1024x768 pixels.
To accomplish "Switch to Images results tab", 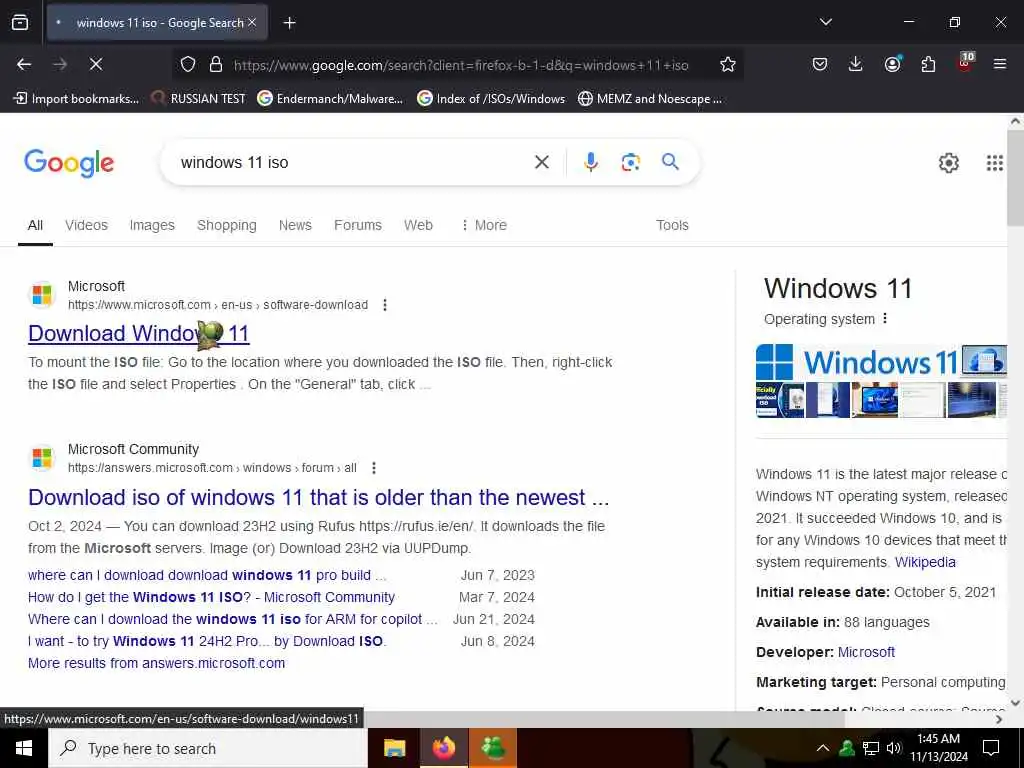I will pyautogui.click(x=152, y=225).
